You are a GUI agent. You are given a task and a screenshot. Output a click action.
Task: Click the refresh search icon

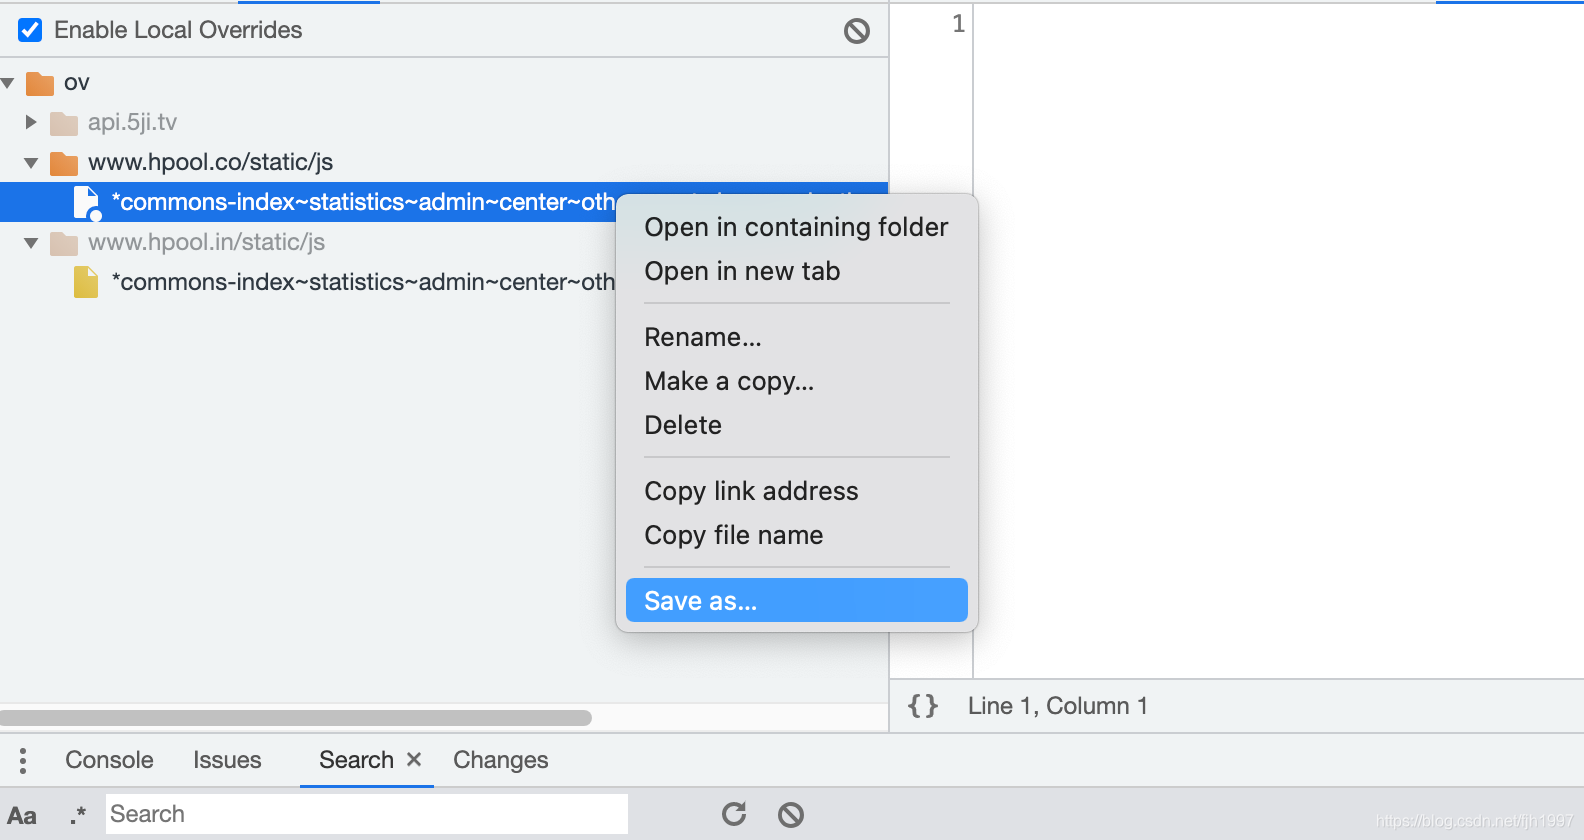(734, 814)
